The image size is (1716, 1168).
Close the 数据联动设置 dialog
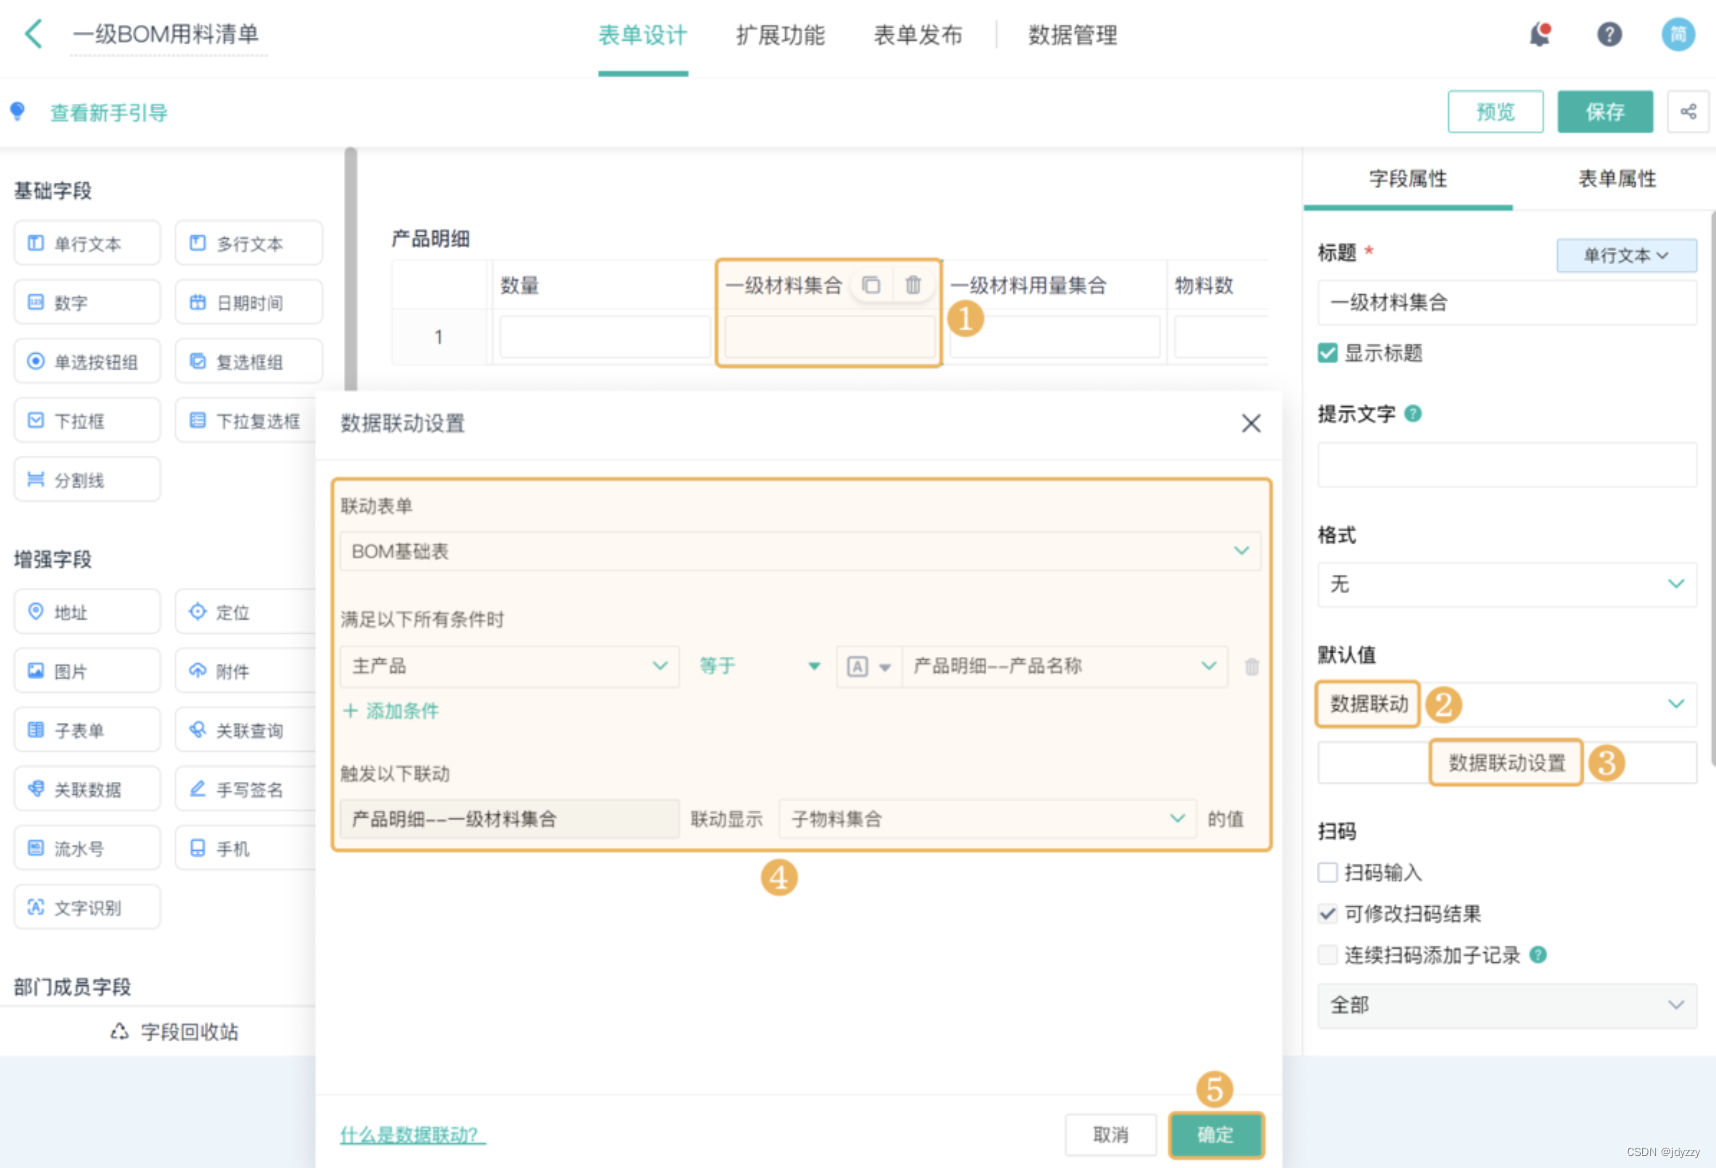point(1251,423)
